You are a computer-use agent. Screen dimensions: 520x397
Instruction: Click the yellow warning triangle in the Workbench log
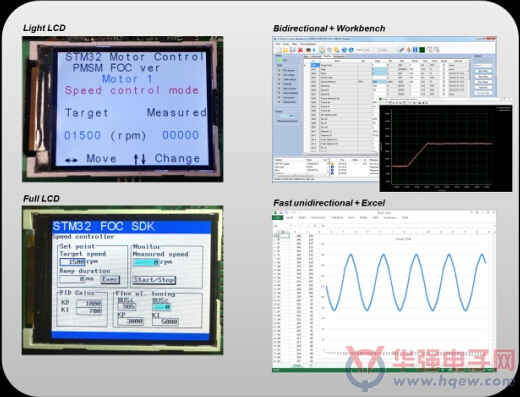coord(332,164)
